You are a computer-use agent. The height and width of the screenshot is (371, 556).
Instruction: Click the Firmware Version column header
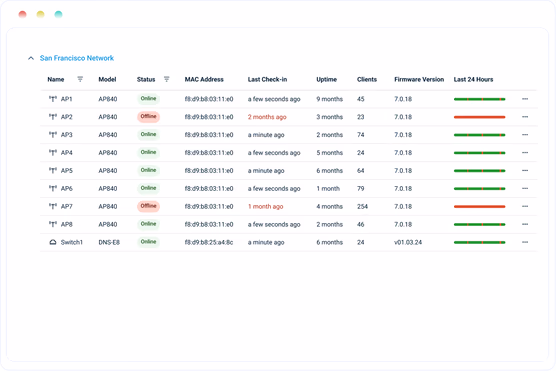coord(419,79)
